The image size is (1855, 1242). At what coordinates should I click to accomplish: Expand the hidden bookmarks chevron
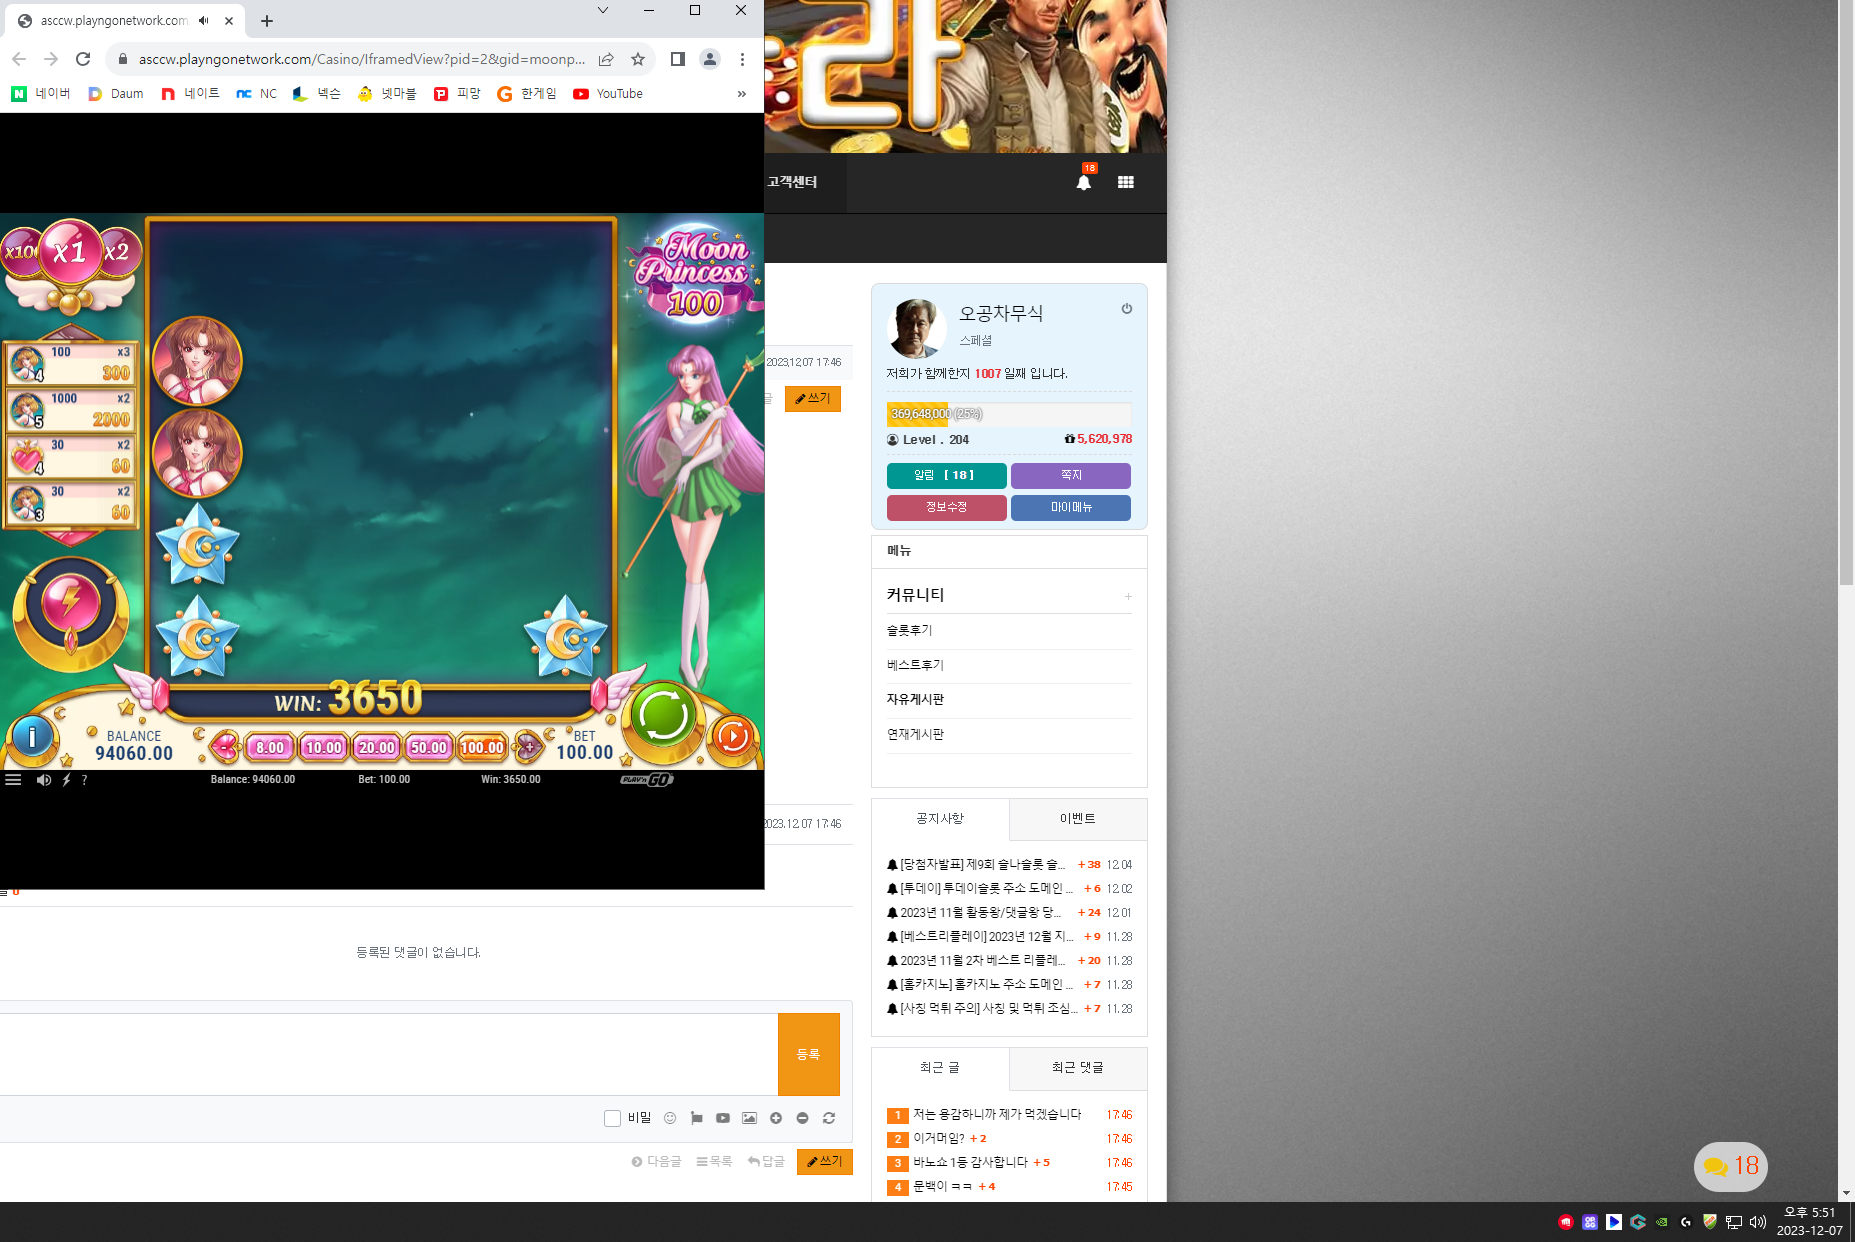click(x=741, y=94)
